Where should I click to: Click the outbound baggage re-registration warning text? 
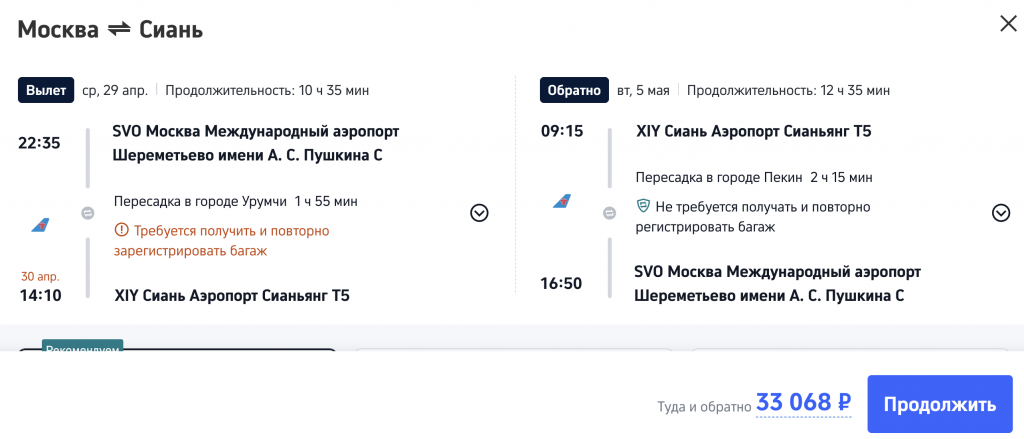231,241
